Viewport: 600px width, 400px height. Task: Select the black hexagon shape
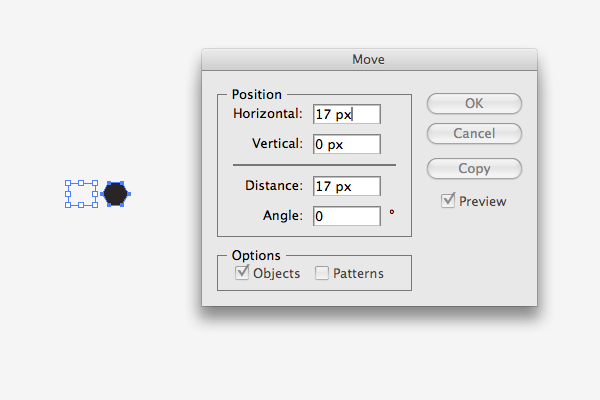(115, 194)
